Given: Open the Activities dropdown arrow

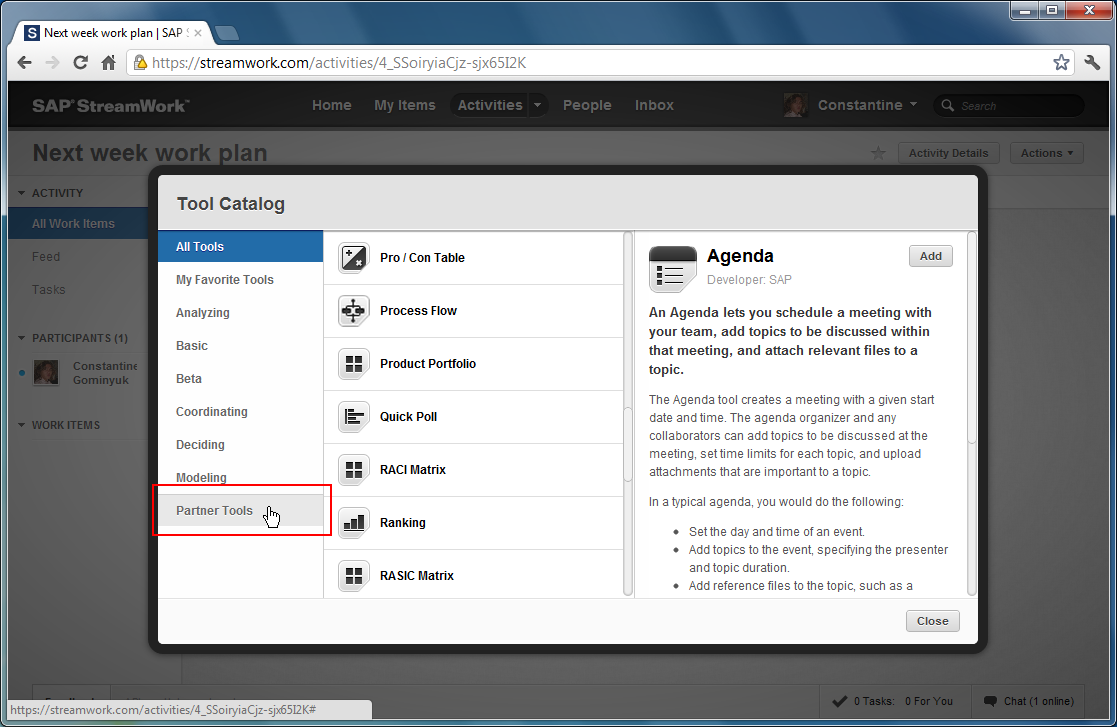Looking at the screenshot, I should tap(537, 105).
